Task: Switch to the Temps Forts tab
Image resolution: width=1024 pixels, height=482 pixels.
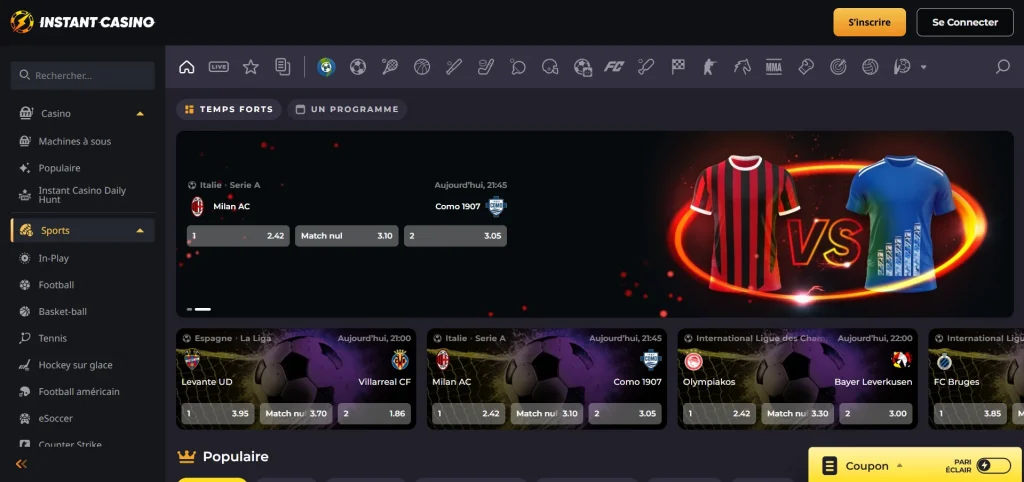Action: pos(228,109)
